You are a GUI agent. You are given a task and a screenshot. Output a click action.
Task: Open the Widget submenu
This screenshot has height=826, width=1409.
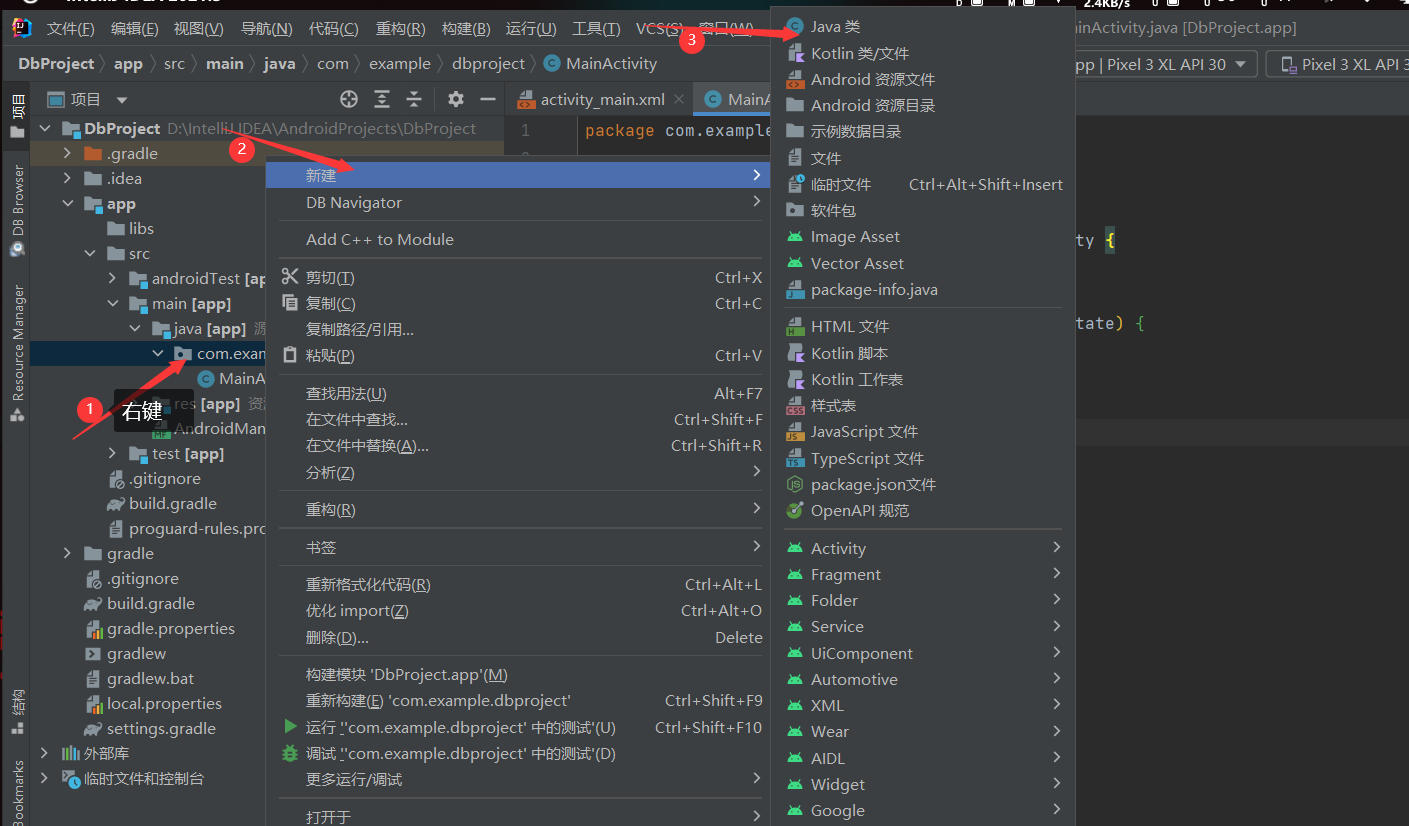click(921, 784)
